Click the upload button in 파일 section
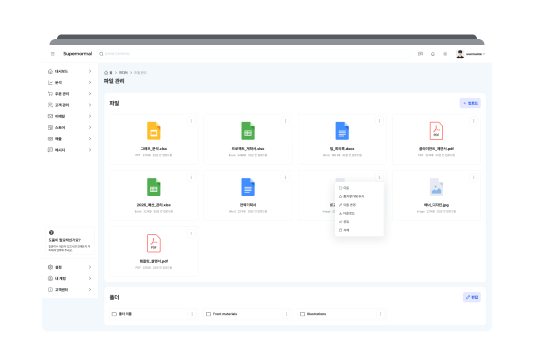The height and width of the screenshot is (360, 534). [x=470, y=103]
